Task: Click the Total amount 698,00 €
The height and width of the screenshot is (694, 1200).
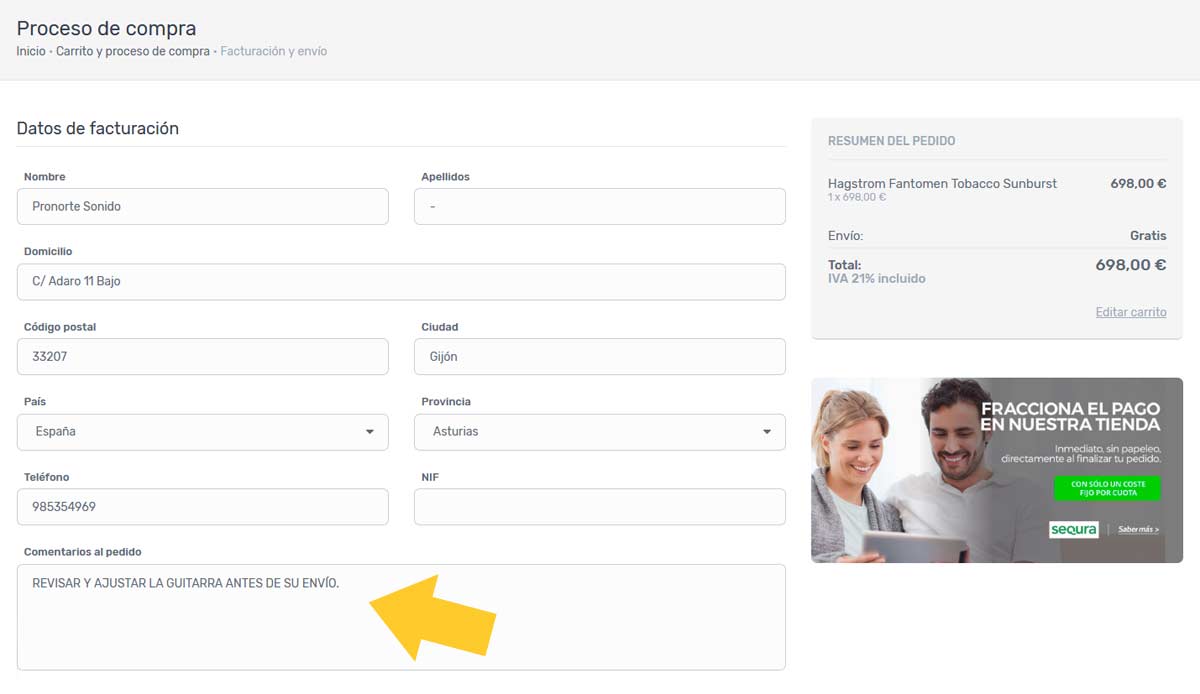Action: coord(1131,265)
